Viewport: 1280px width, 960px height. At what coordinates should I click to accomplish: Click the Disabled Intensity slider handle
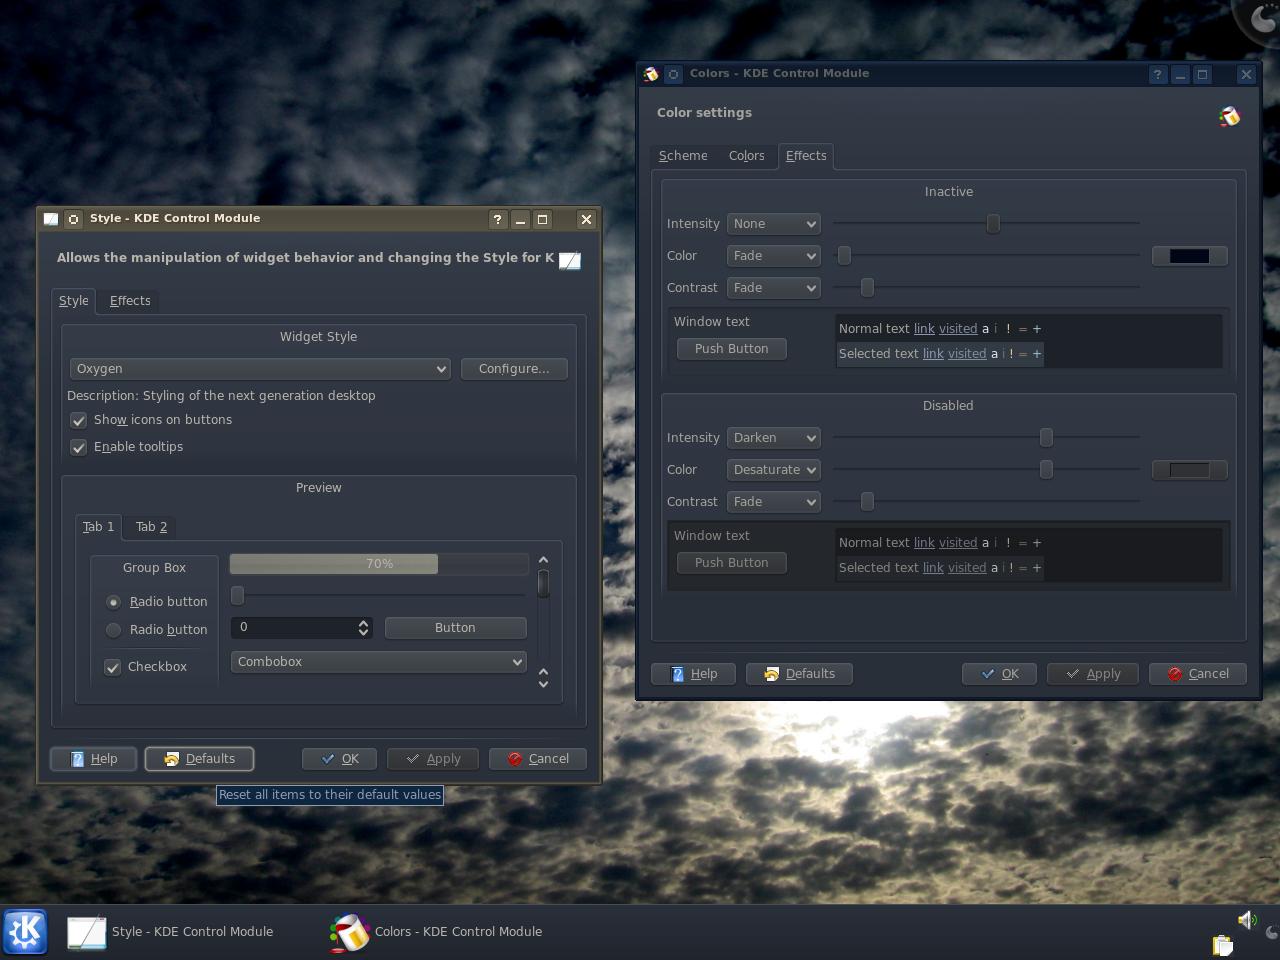1046,438
